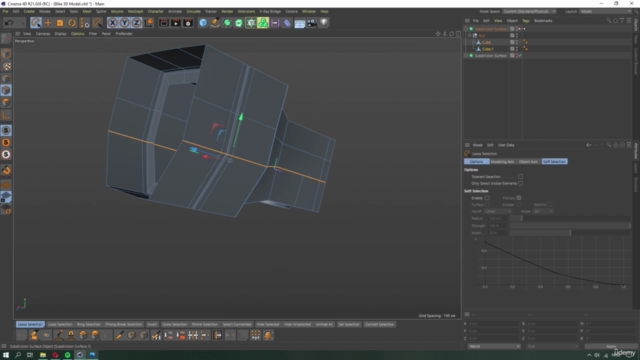
Task: Click the blue Cube primitive icon
Action: (203, 23)
